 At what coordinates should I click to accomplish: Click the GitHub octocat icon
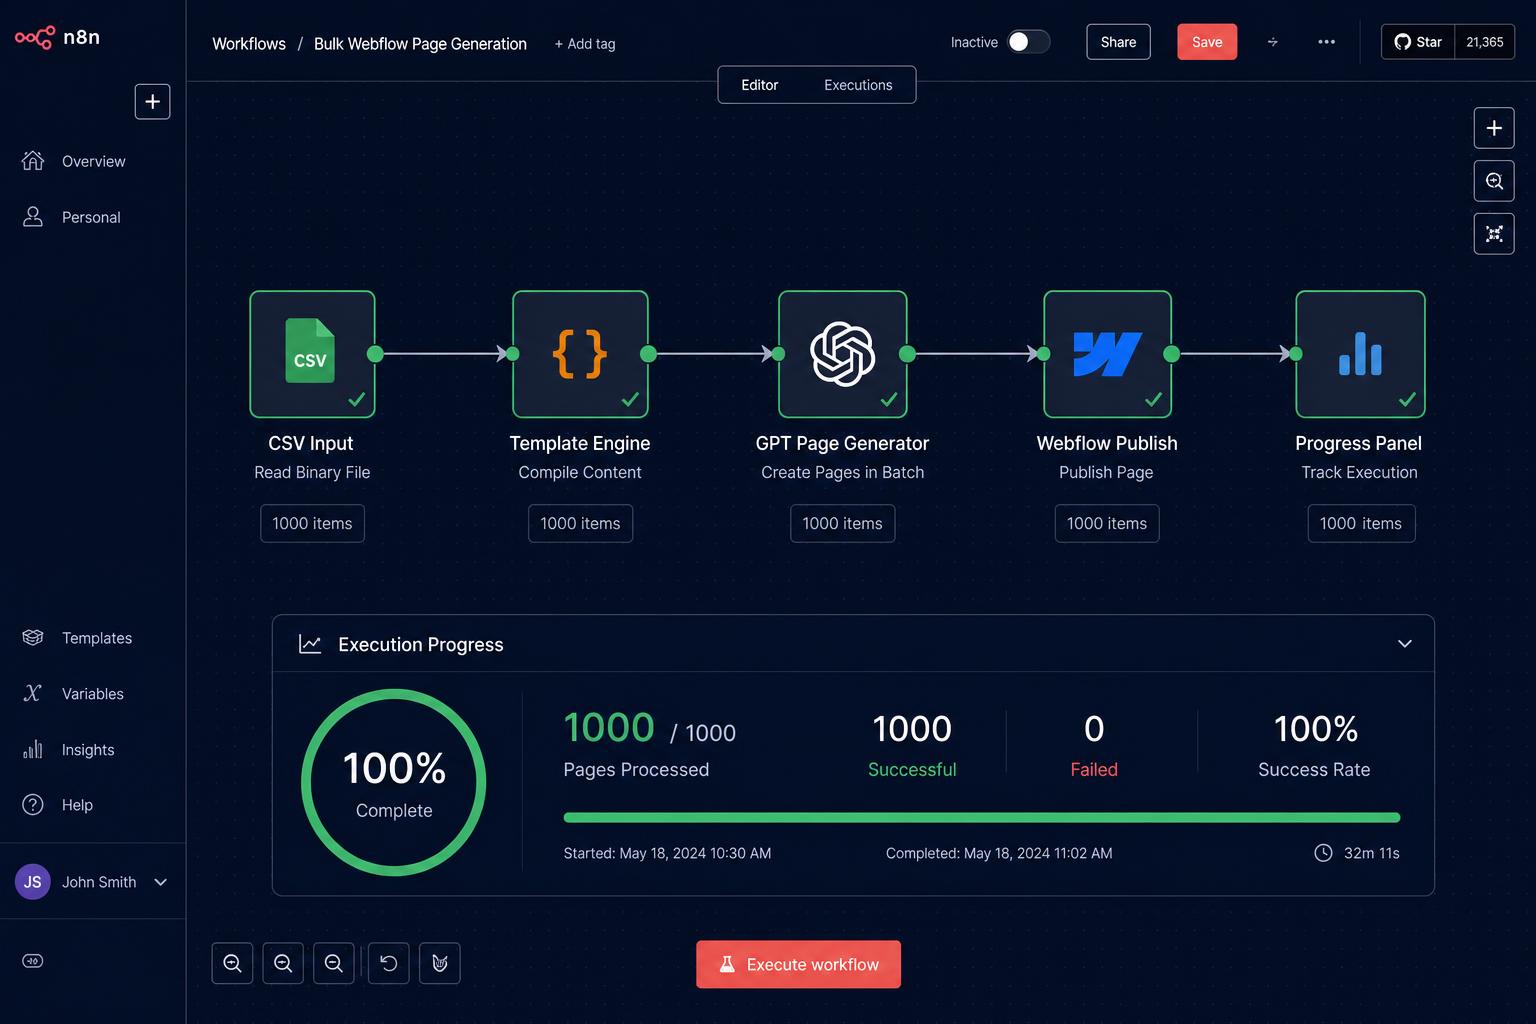[1402, 42]
